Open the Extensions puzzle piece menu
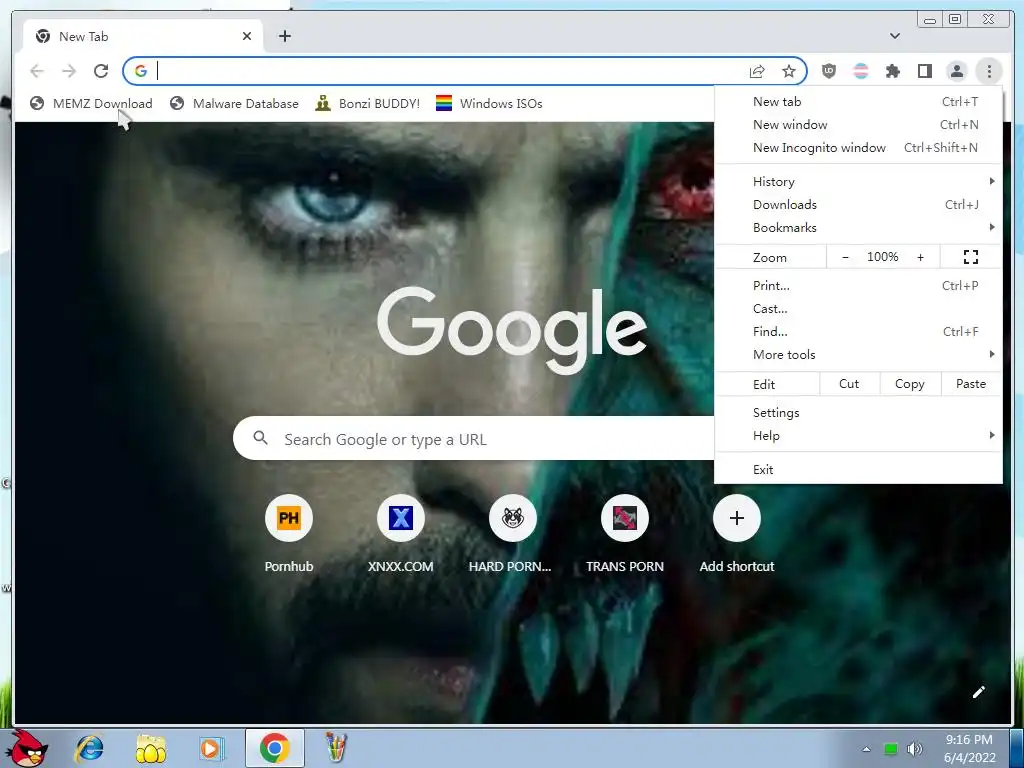1024x768 pixels. click(893, 71)
